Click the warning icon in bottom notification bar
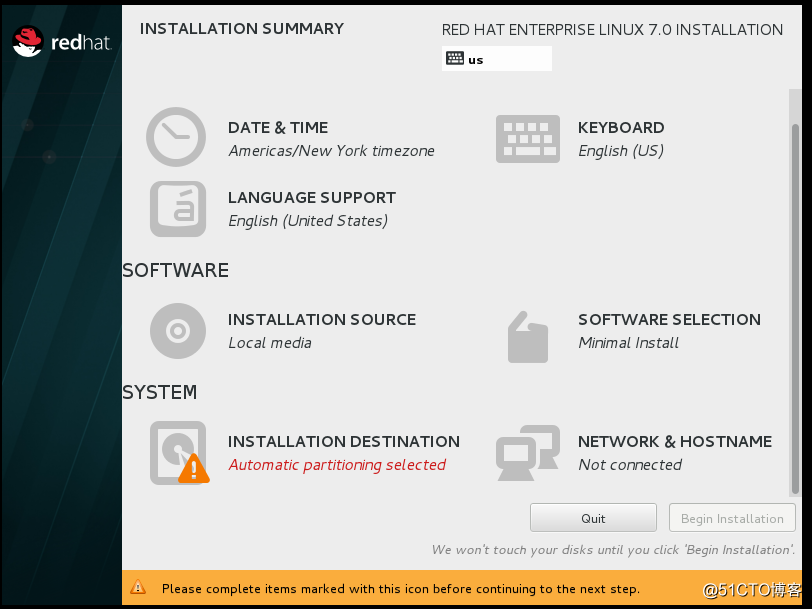812x609 pixels. 138,587
